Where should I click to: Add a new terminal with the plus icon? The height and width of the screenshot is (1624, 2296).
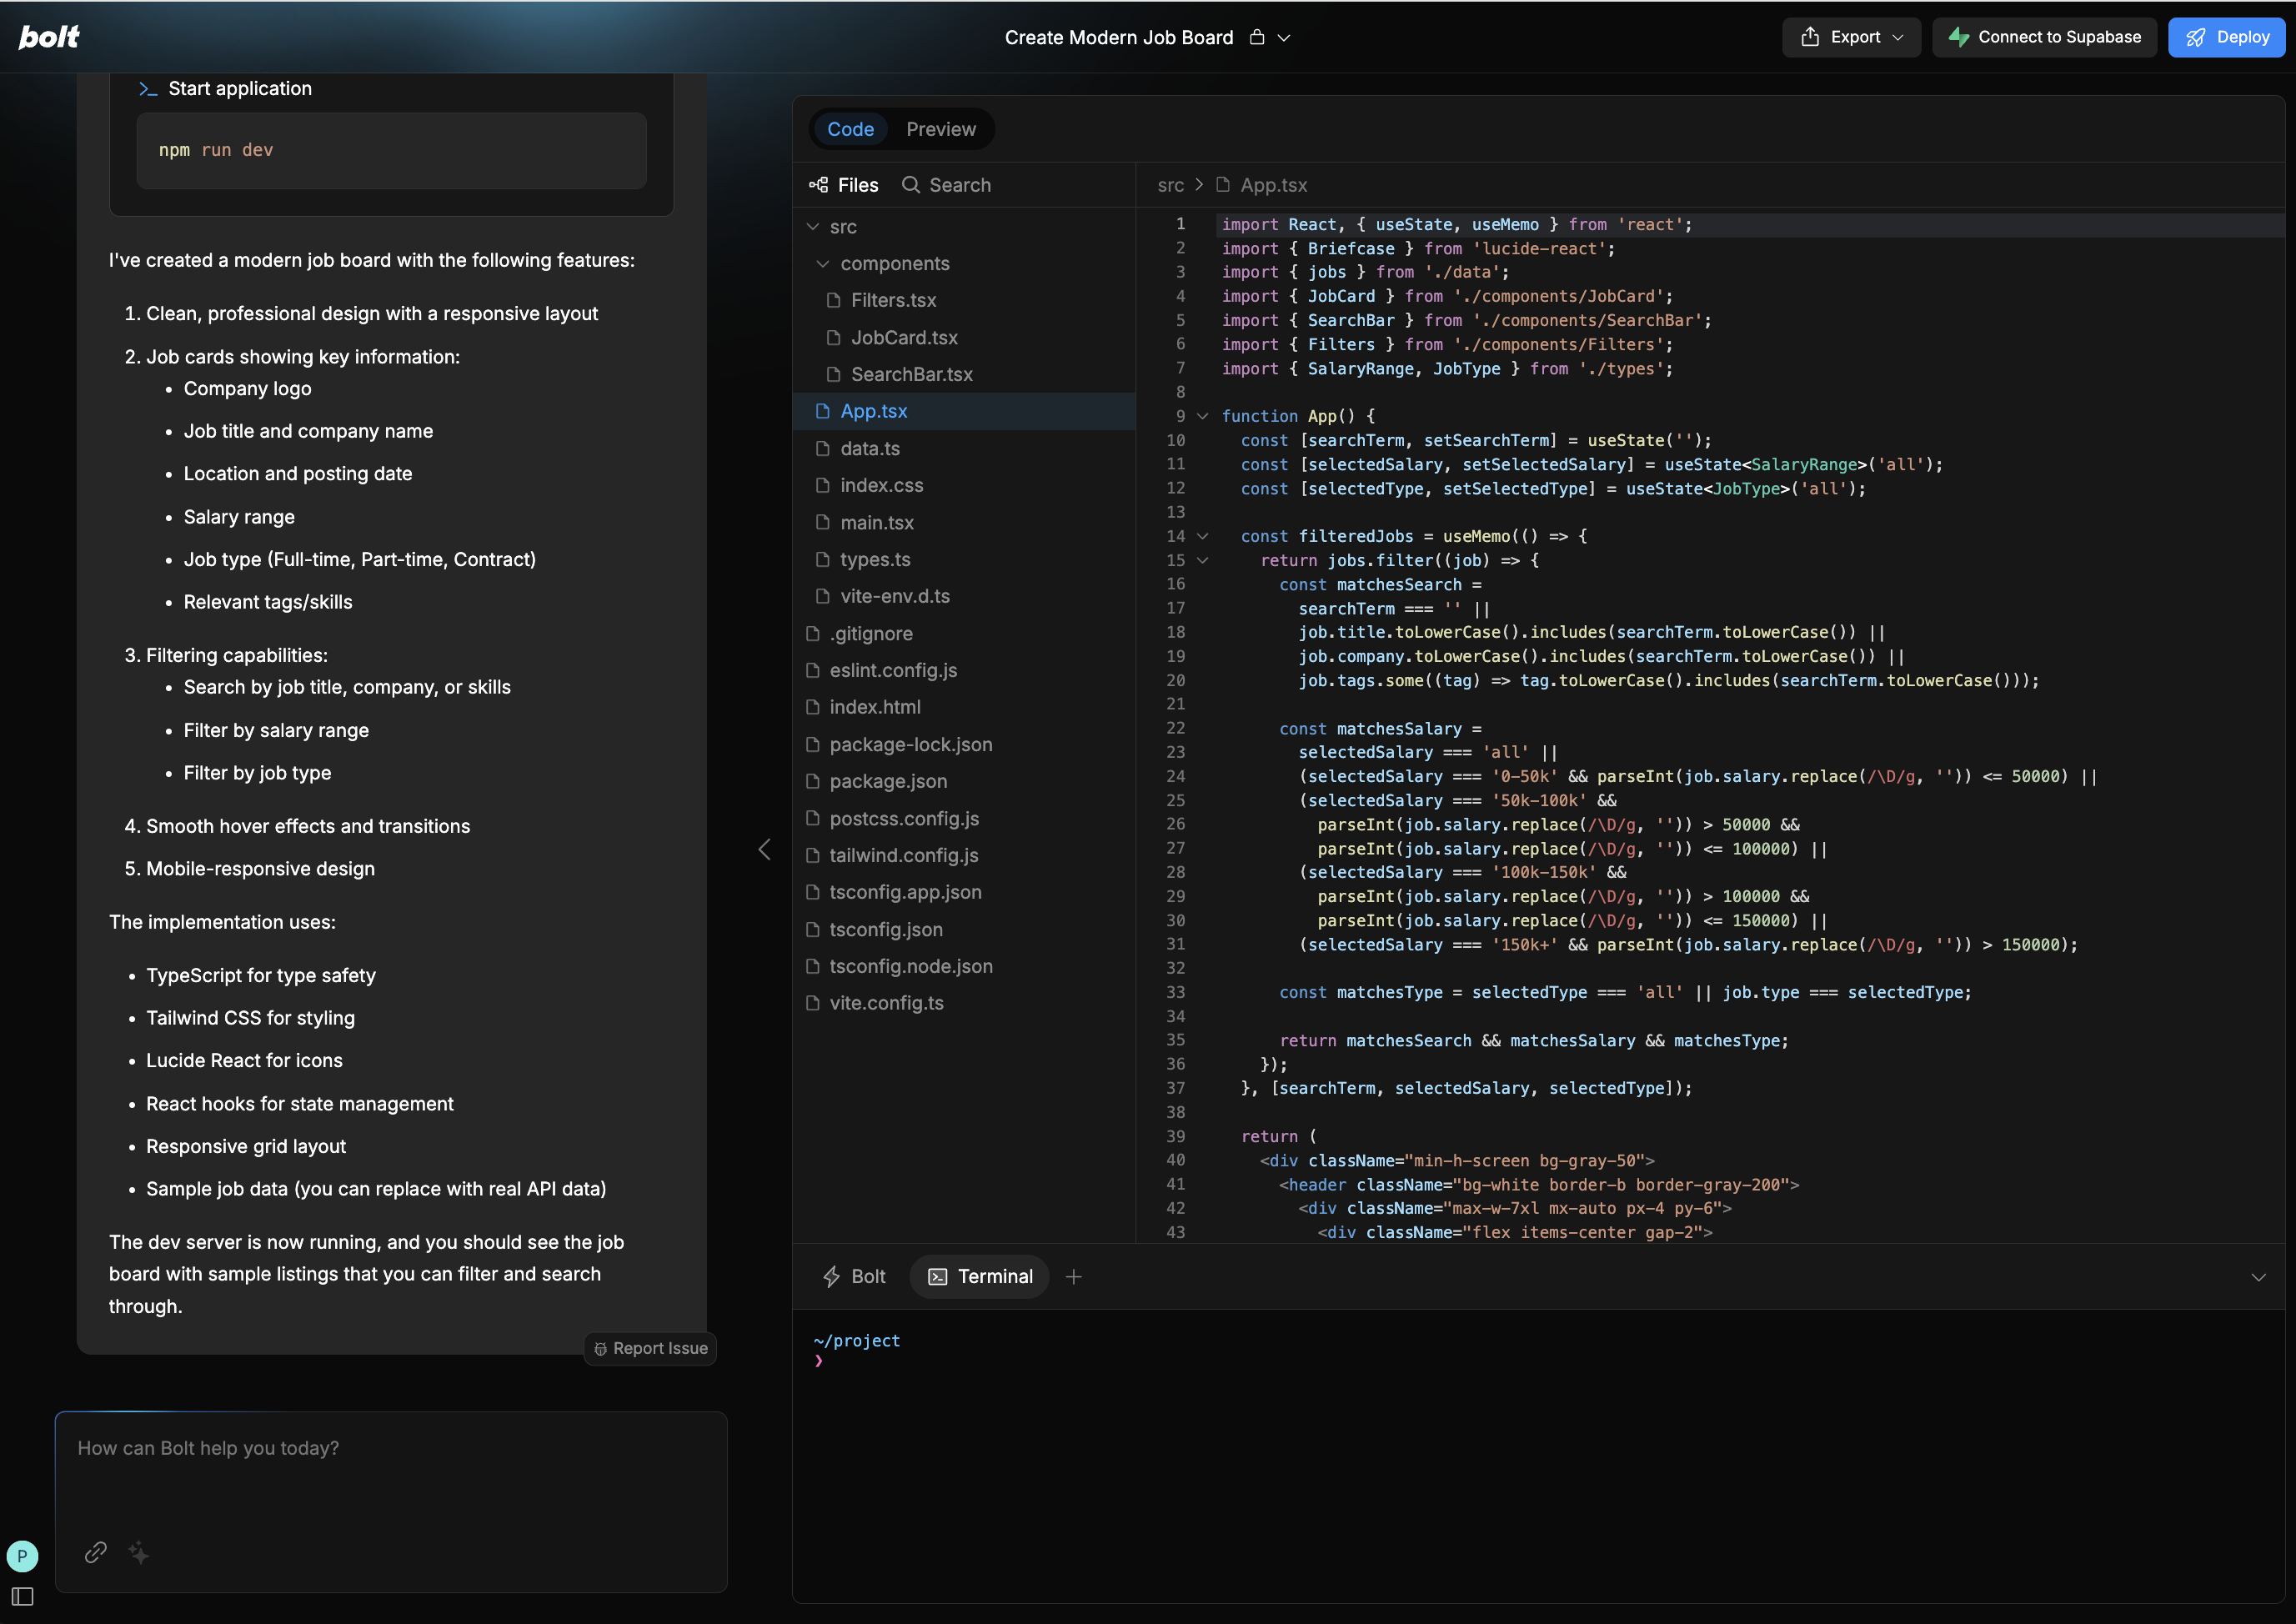tap(1074, 1276)
